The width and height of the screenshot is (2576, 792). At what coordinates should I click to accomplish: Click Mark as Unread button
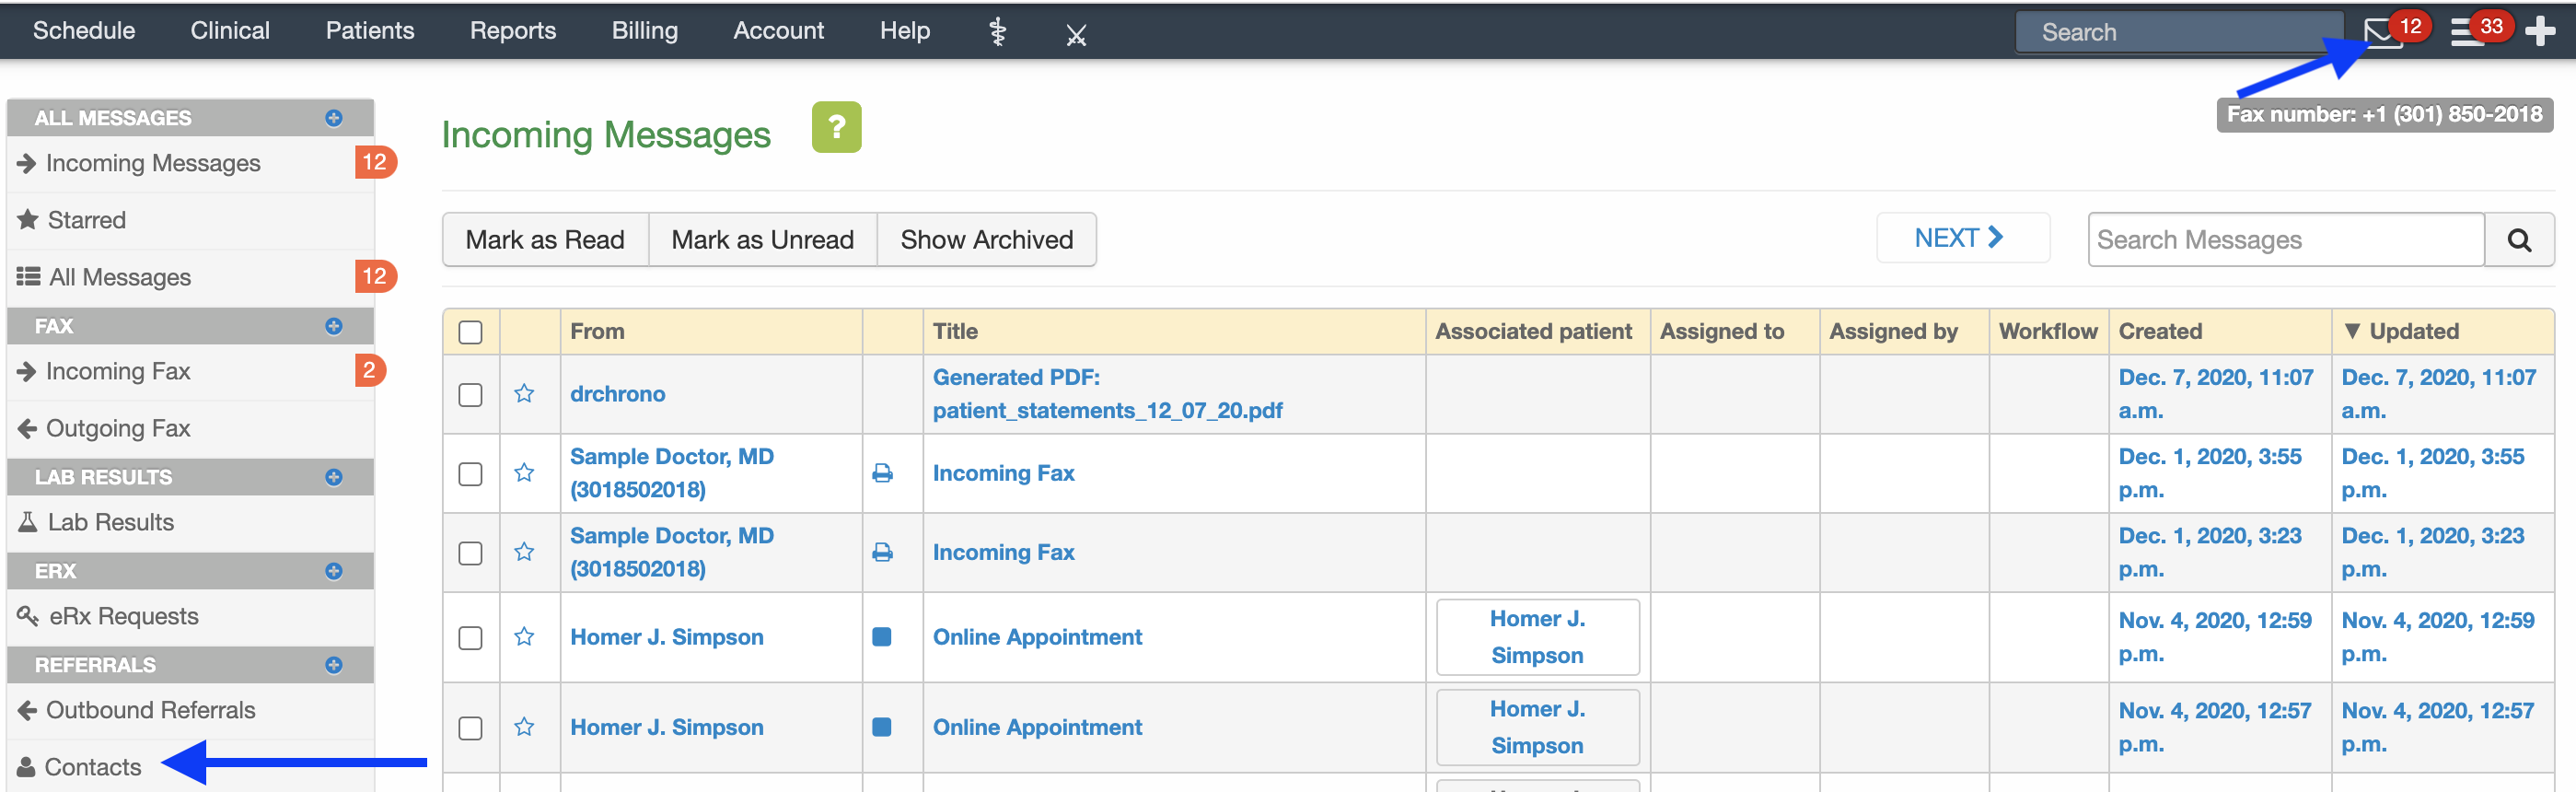click(763, 240)
